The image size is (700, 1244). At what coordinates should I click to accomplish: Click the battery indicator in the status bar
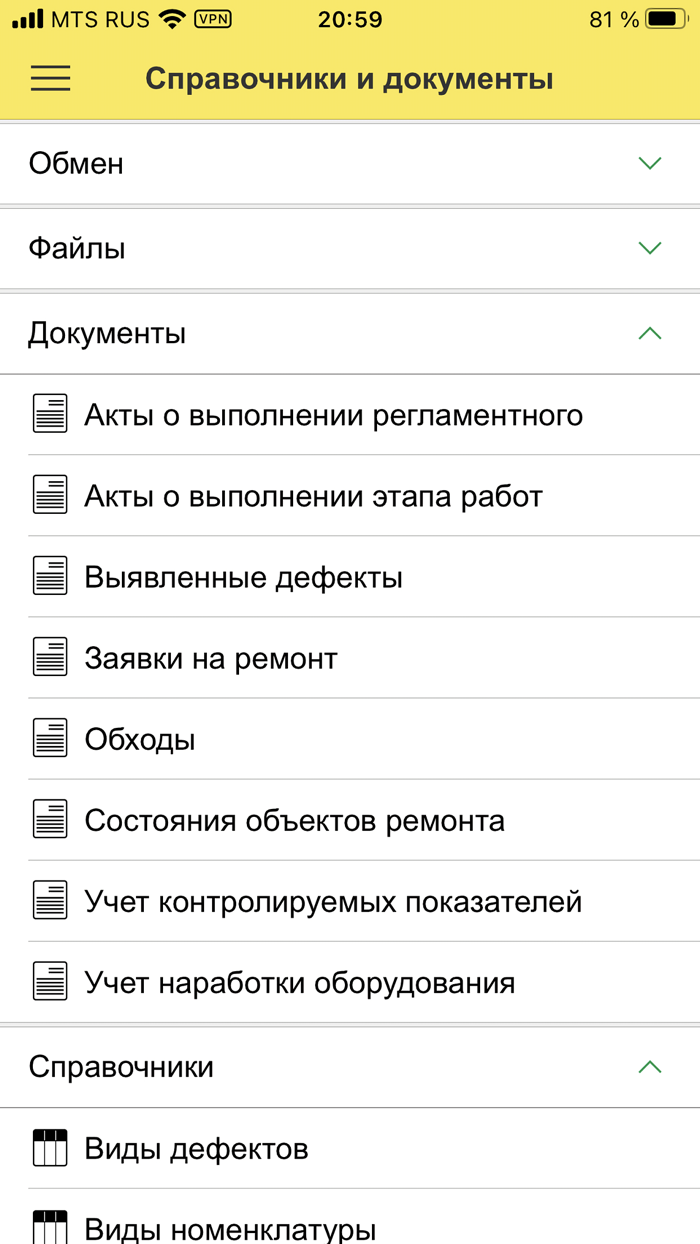click(664, 17)
